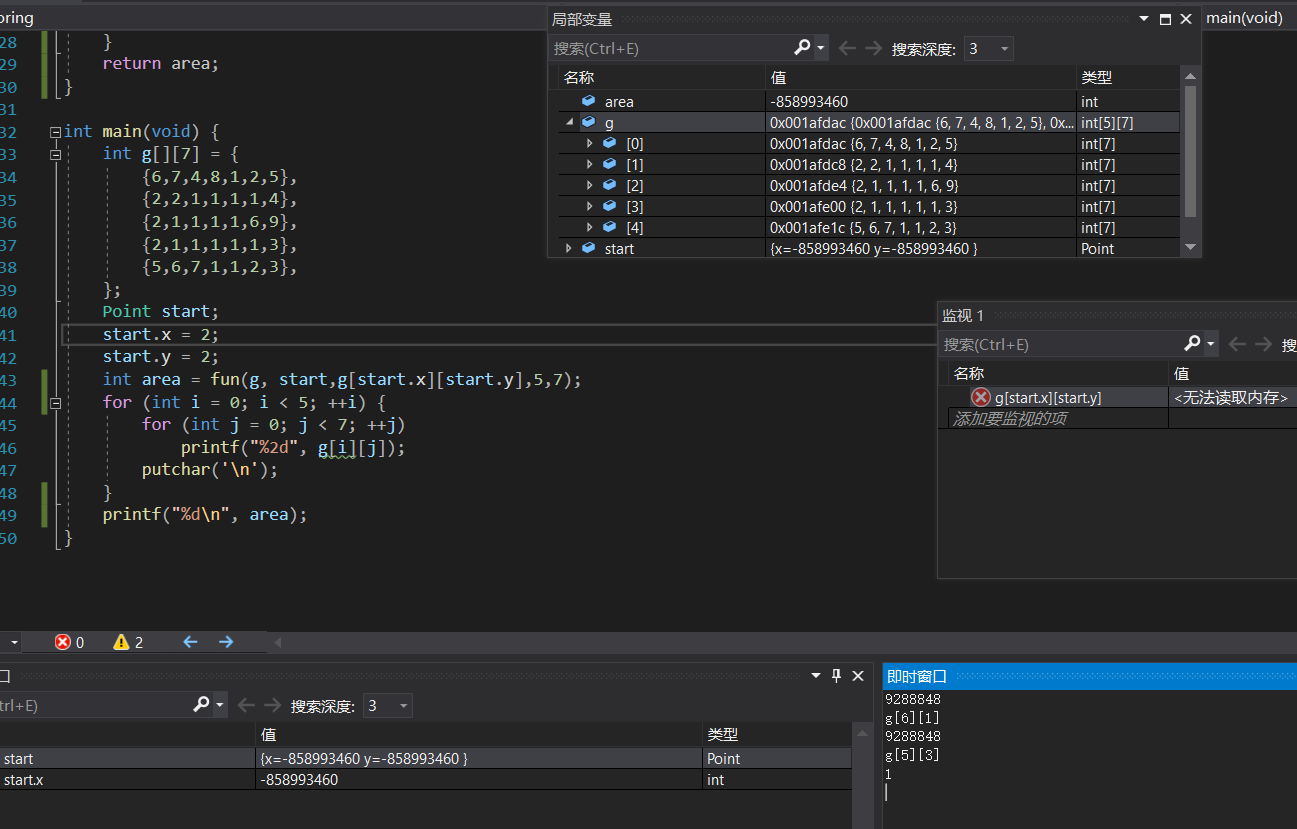Click the code line 'start.x = 2;'

pyautogui.click(x=160, y=334)
